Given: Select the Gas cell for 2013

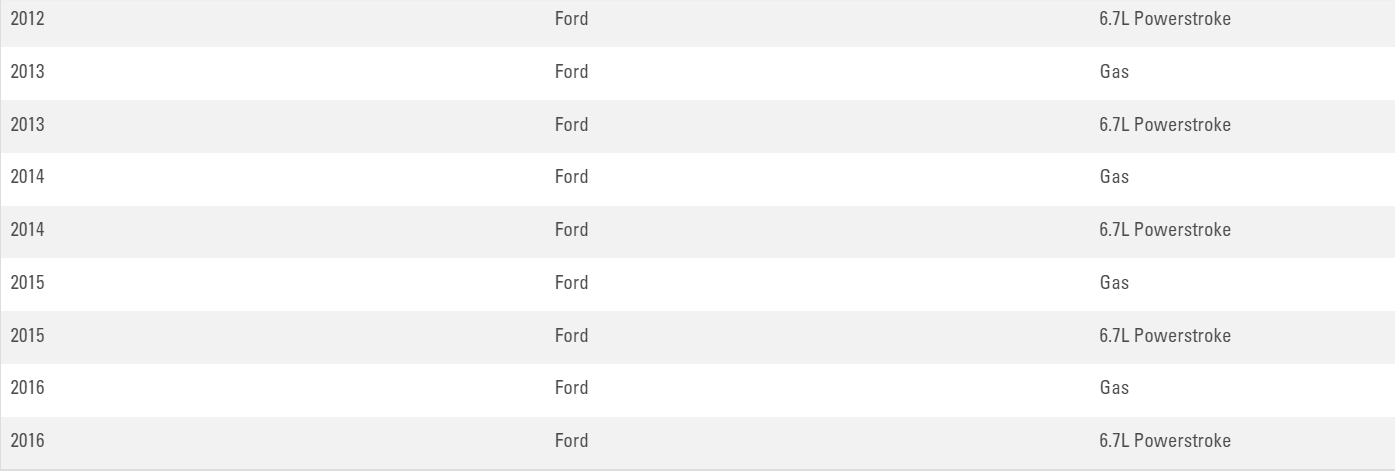Looking at the screenshot, I should (1114, 72).
